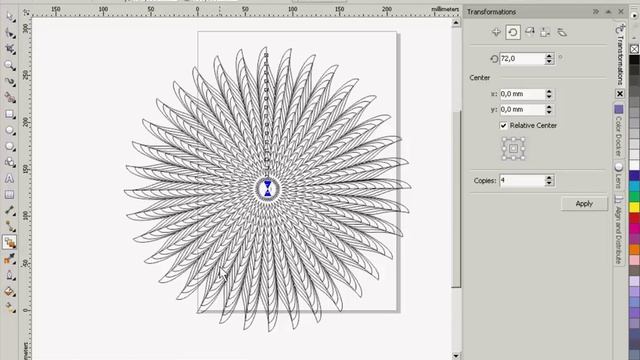Image resolution: width=640 pixels, height=360 pixels.
Task: Pick the No Color swatch in palette
Action: (634, 49)
